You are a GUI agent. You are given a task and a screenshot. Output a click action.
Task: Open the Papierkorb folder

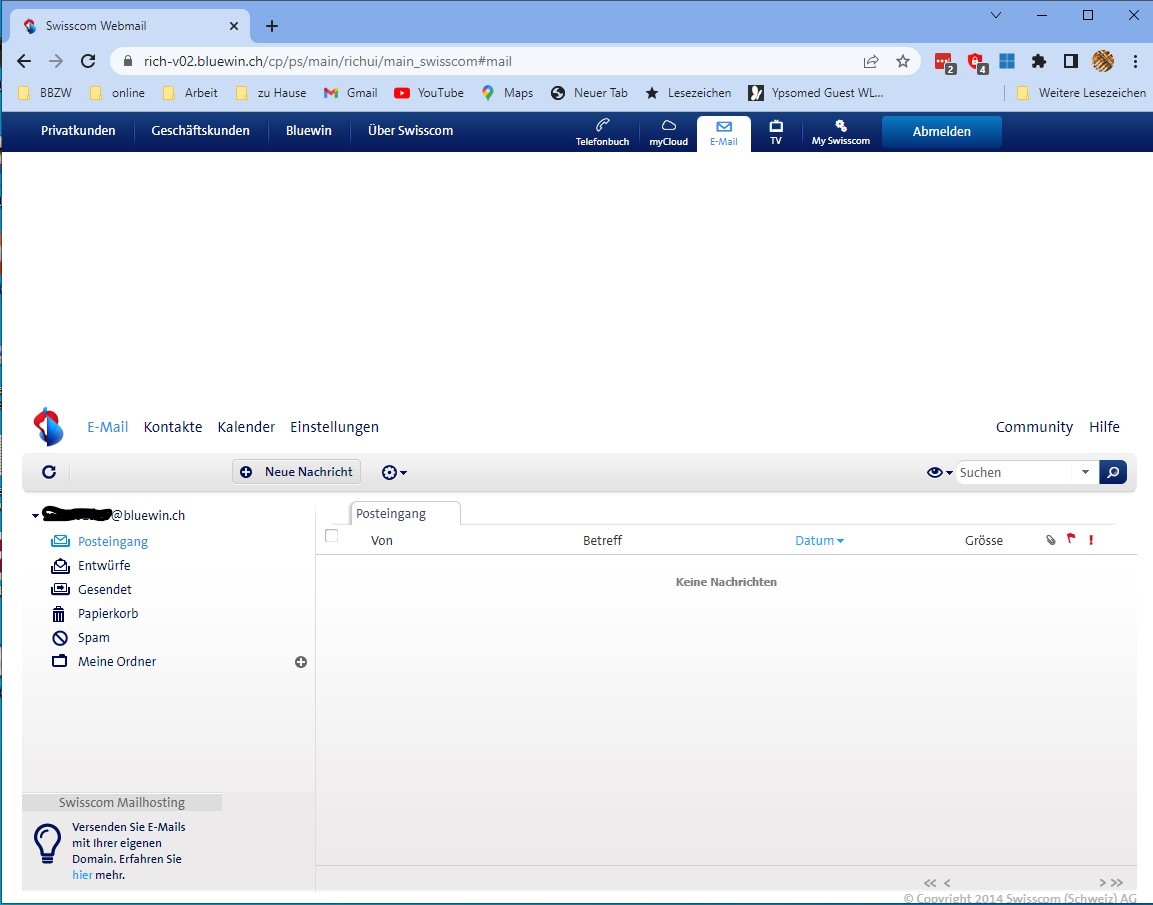(x=108, y=614)
